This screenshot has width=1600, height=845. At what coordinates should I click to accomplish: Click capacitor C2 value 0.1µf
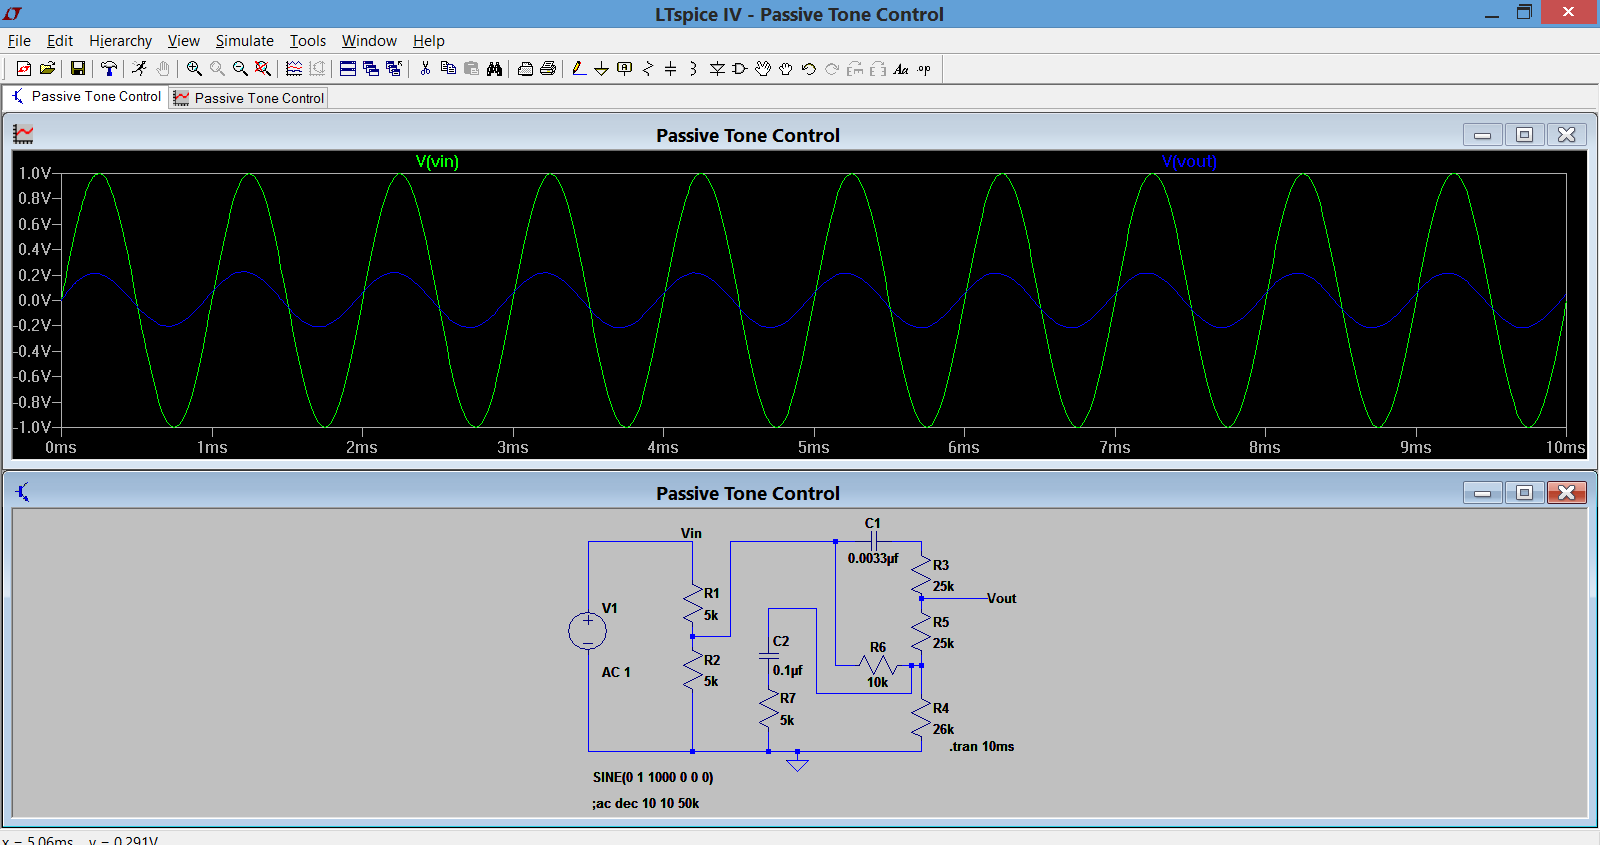coord(787,670)
